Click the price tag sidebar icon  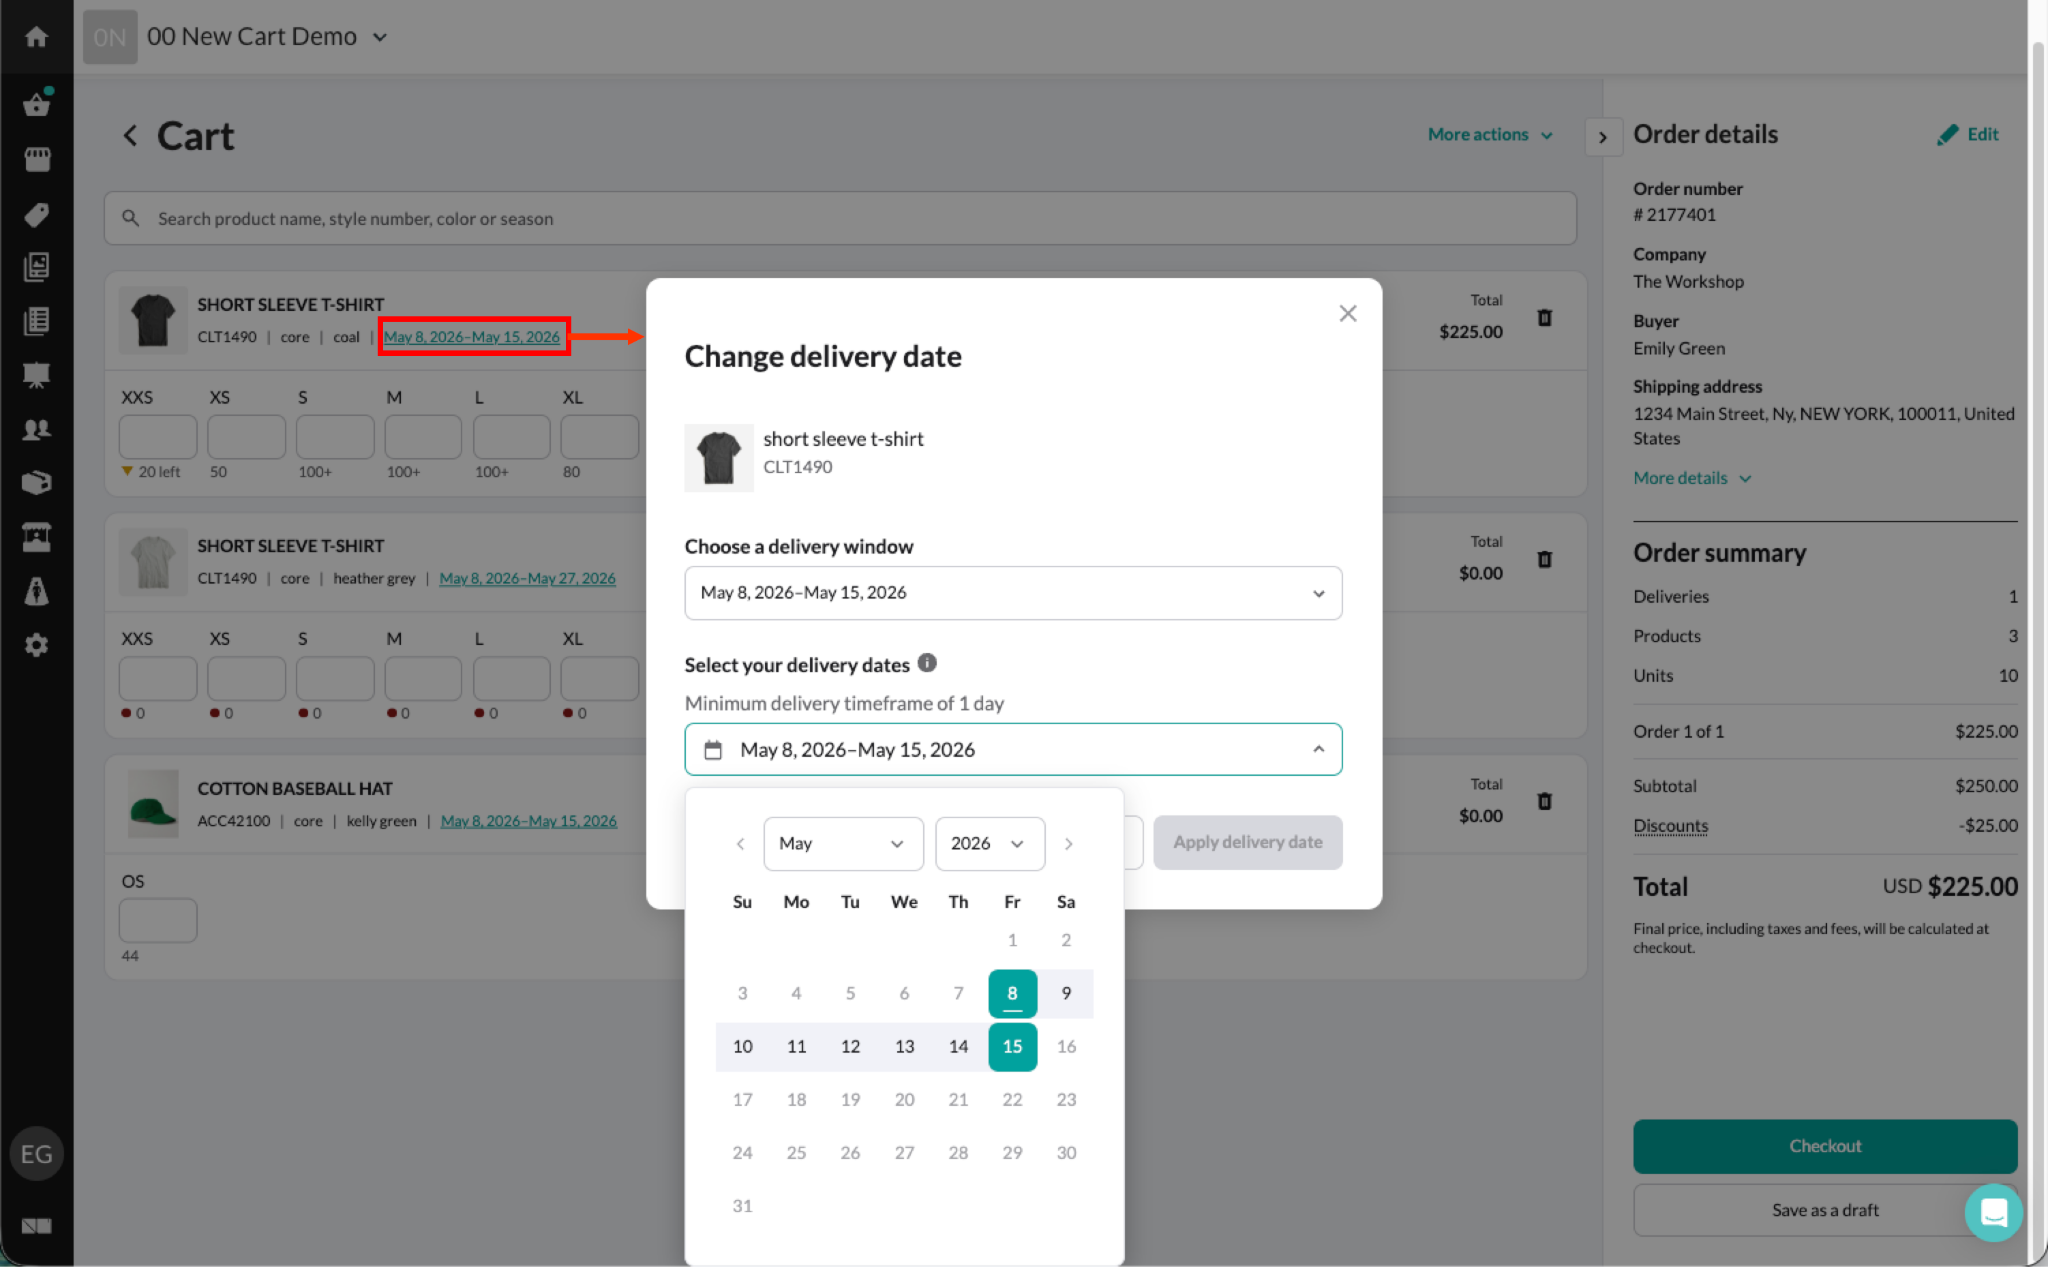coord(36,214)
